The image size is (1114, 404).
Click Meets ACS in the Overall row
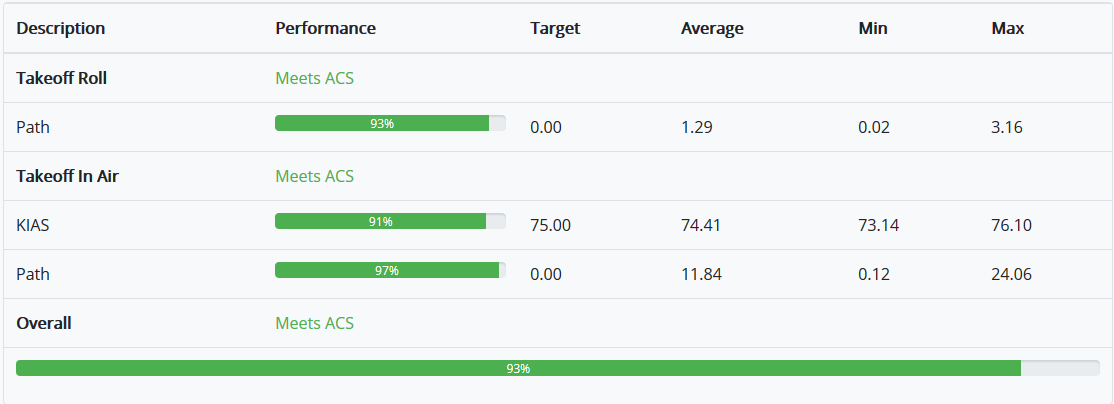[x=314, y=323]
